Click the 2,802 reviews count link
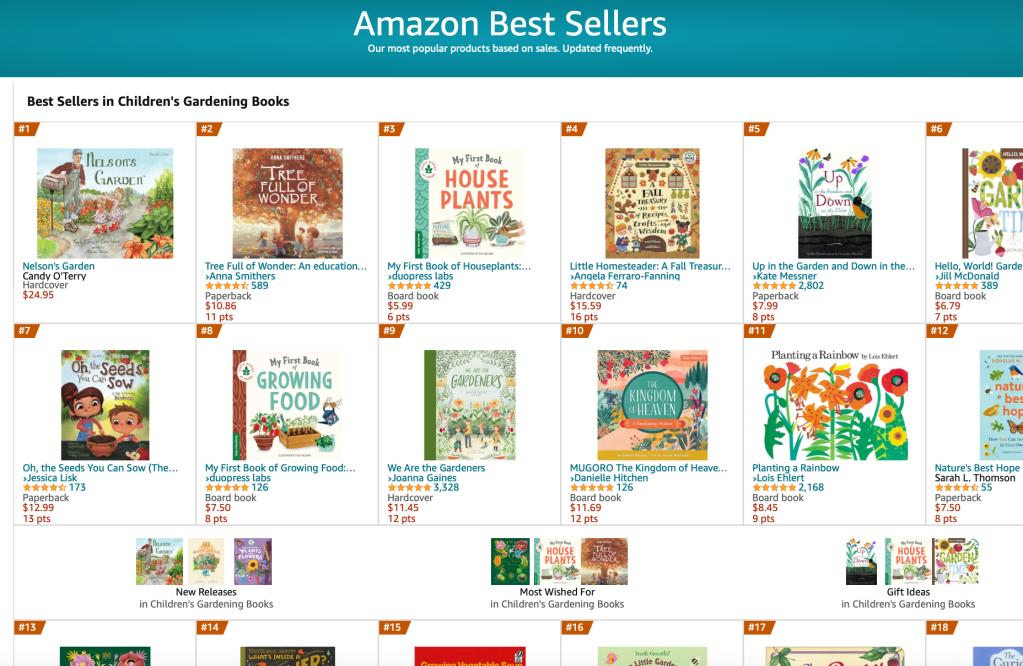 tap(811, 286)
